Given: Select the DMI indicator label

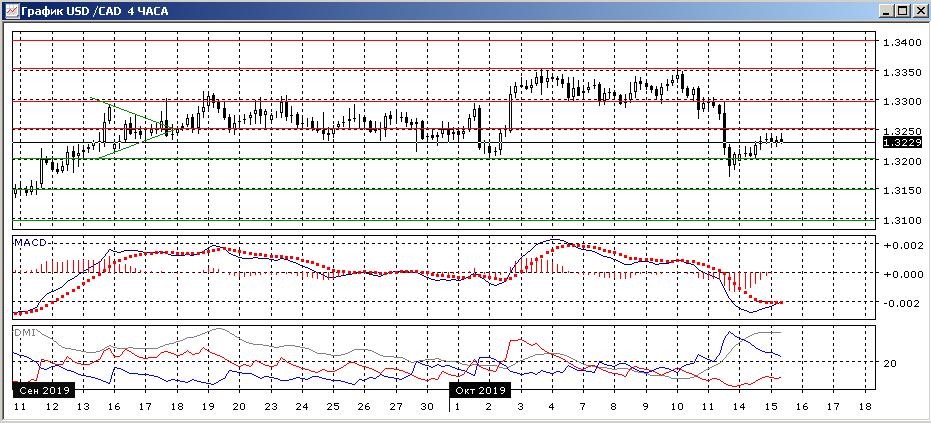Looking at the screenshot, I should pos(24,330).
